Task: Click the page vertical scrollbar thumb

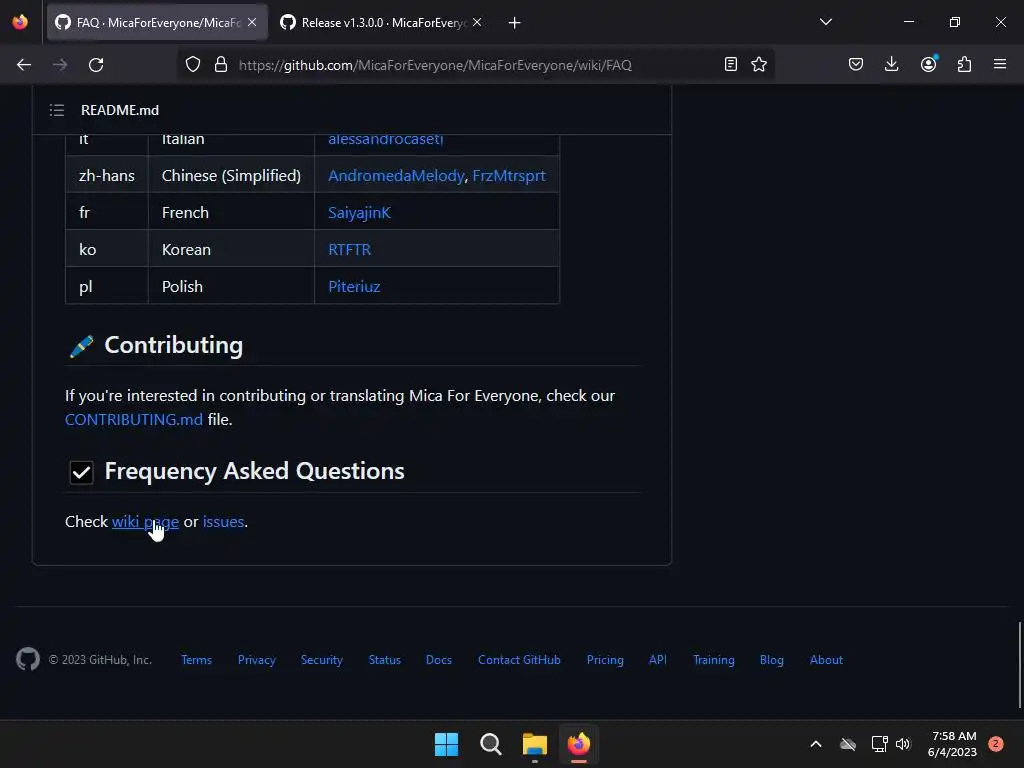Action: tap(1019, 665)
